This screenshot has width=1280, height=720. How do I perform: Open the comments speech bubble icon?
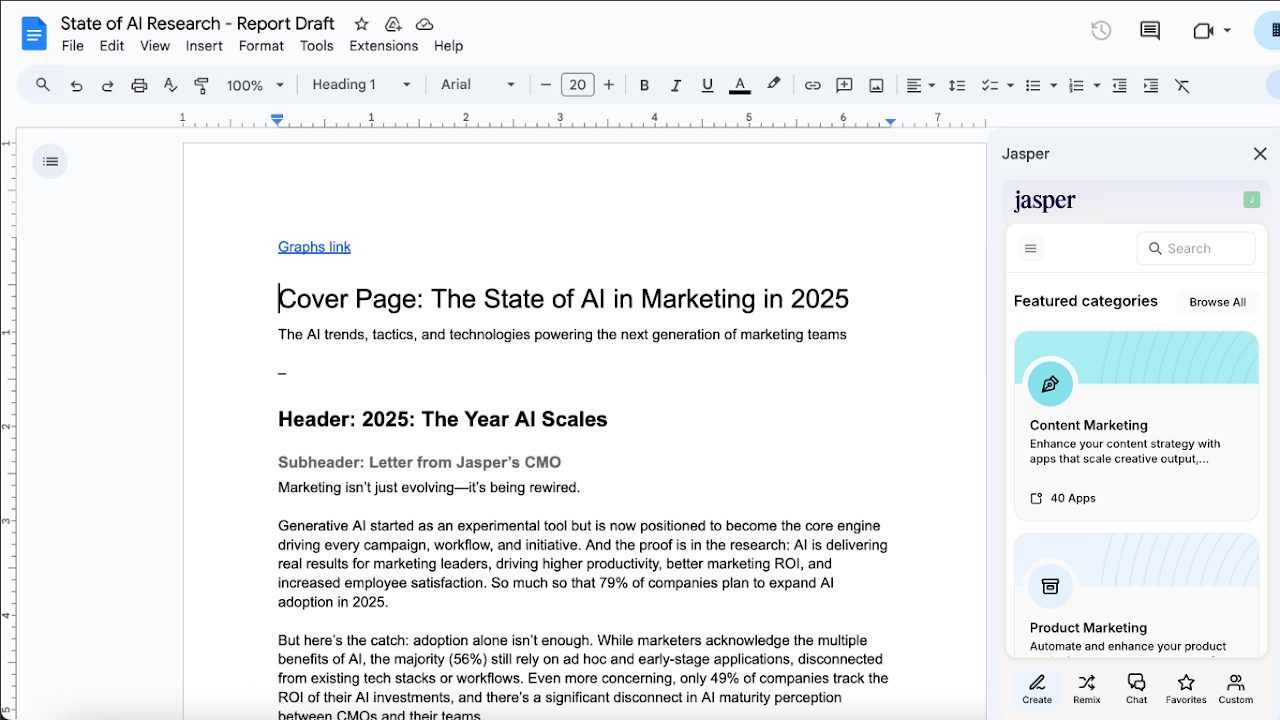pos(1150,30)
